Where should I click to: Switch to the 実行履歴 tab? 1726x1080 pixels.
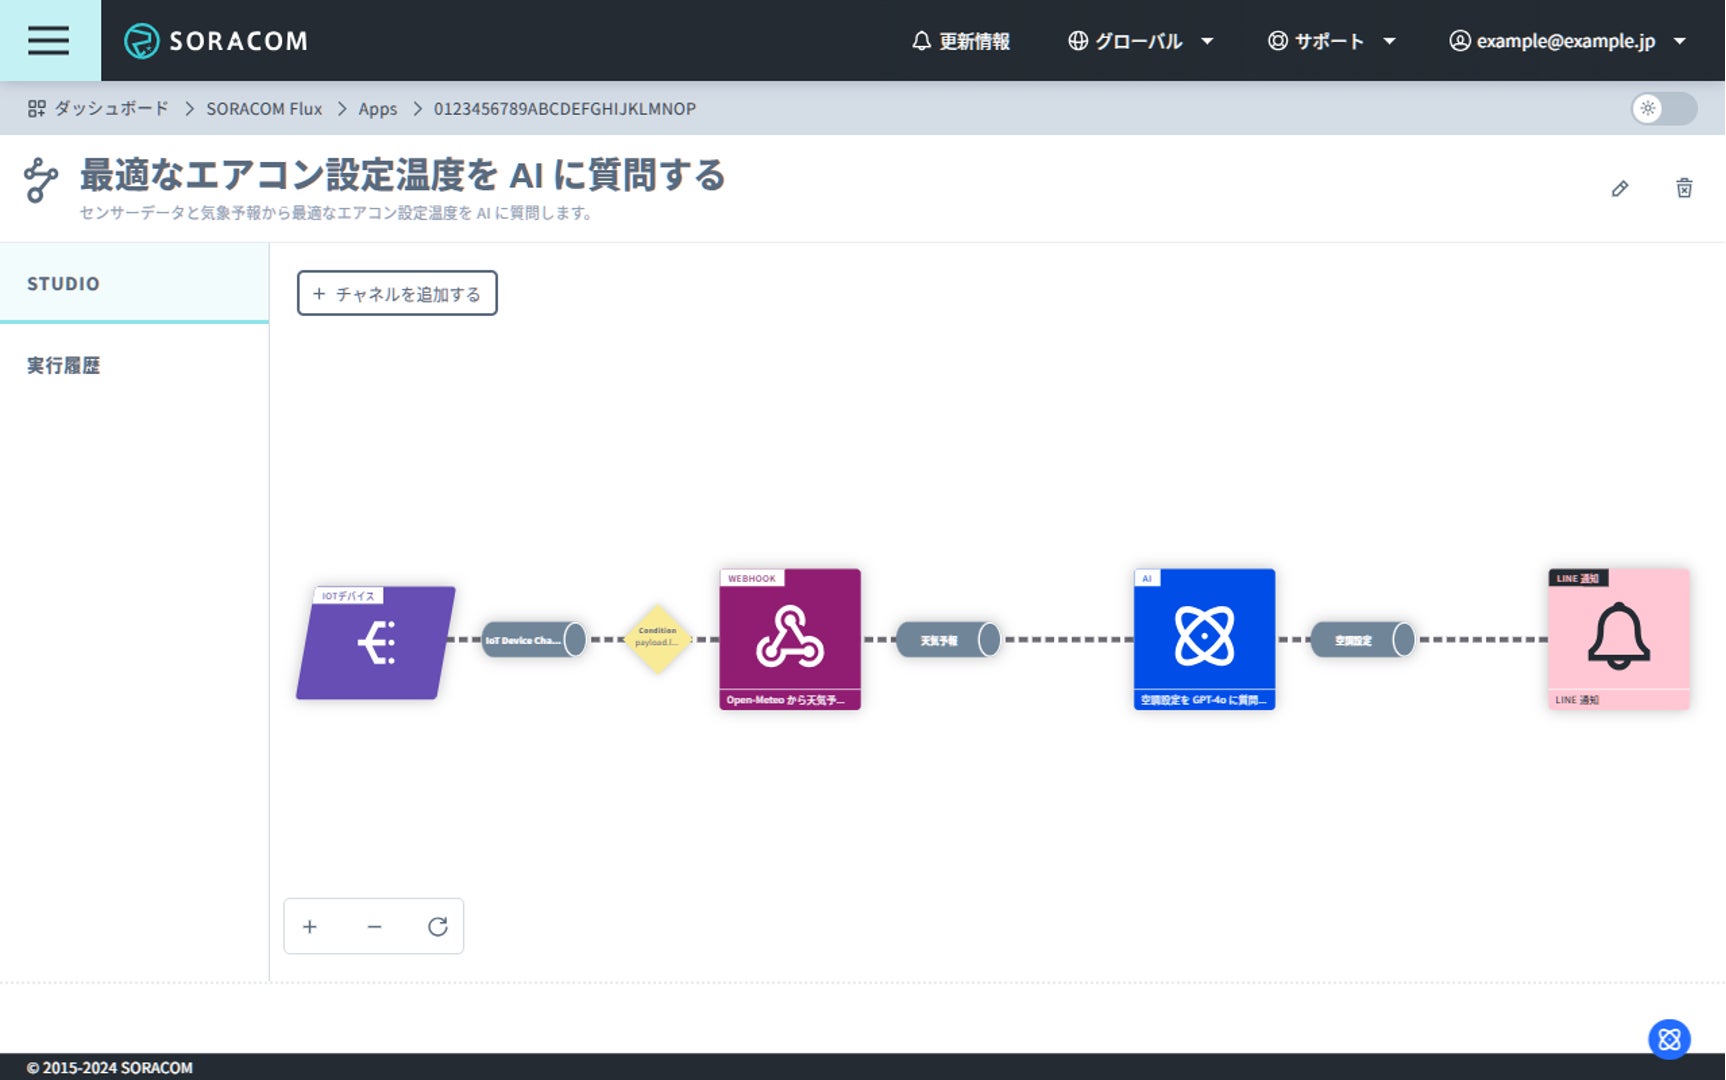point(64,366)
